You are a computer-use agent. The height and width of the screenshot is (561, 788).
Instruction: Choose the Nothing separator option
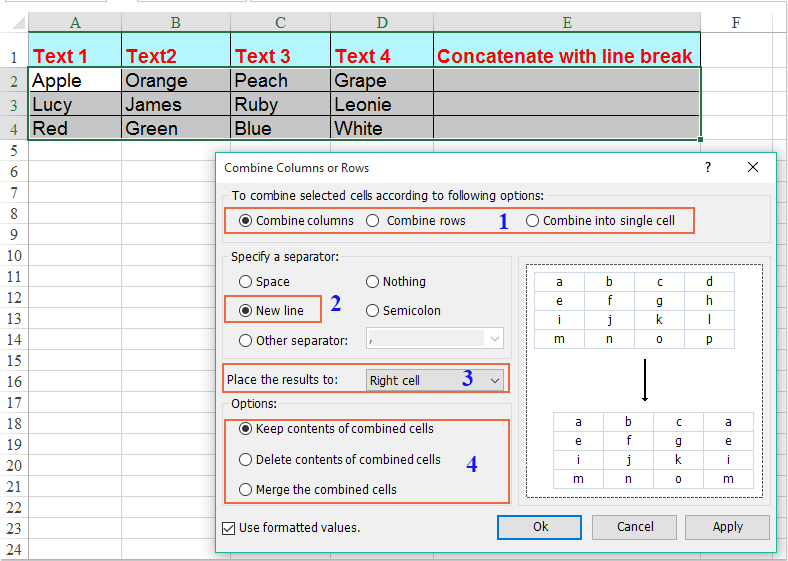373,282
